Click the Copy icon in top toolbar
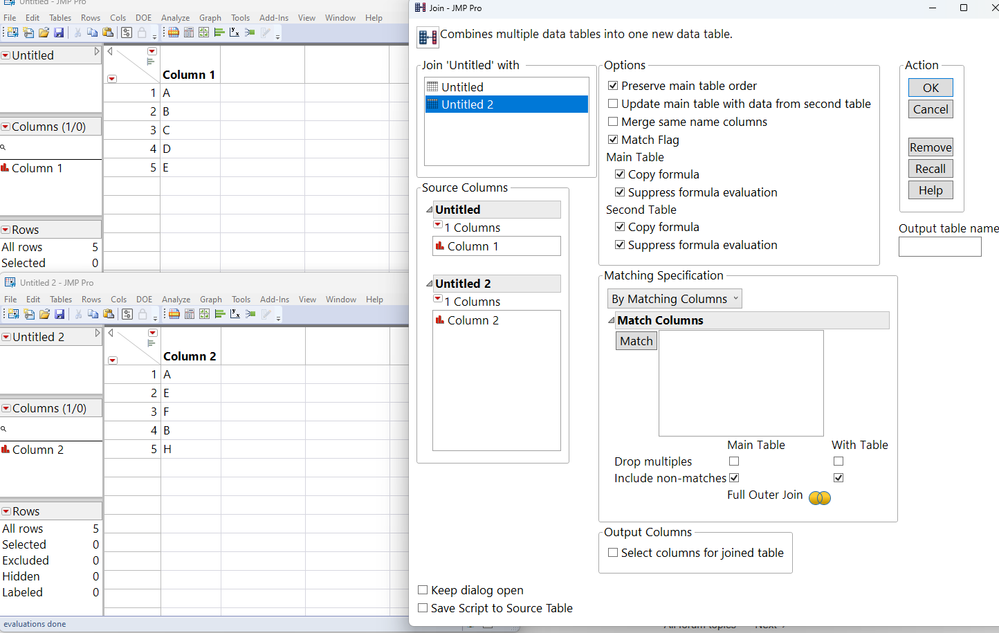999x633 pixels. (x=92, y=32)
